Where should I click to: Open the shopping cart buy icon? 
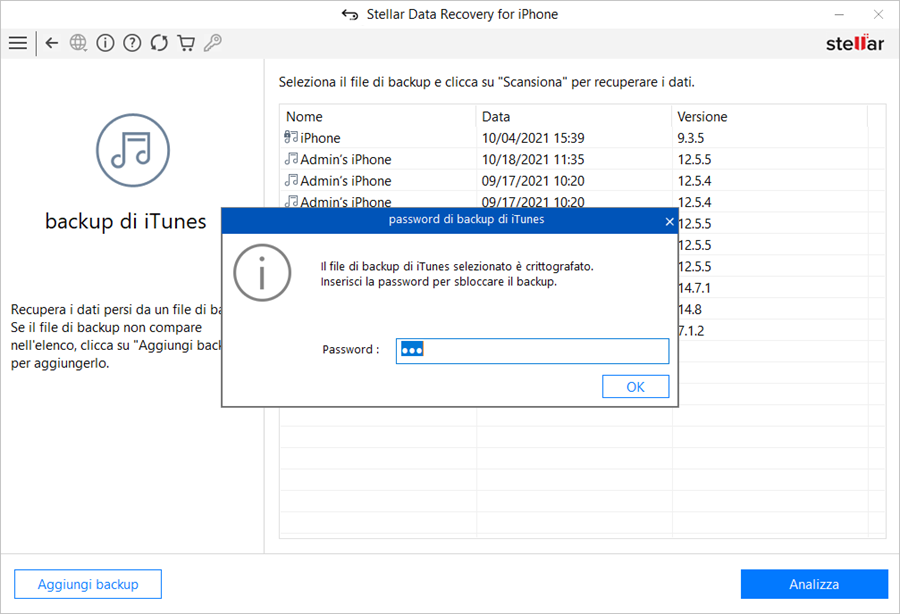(186, 43)
